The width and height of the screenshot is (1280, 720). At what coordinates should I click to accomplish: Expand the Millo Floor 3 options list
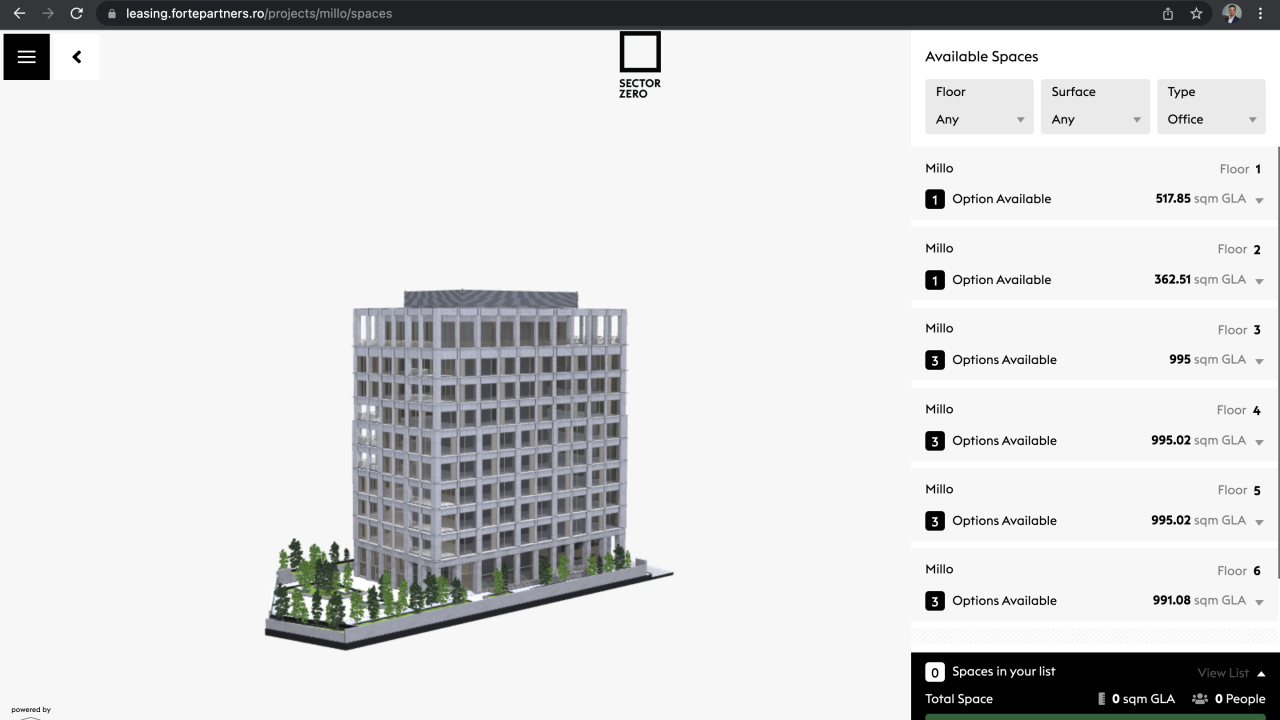pyautogui.click(x=1259, y=360)
